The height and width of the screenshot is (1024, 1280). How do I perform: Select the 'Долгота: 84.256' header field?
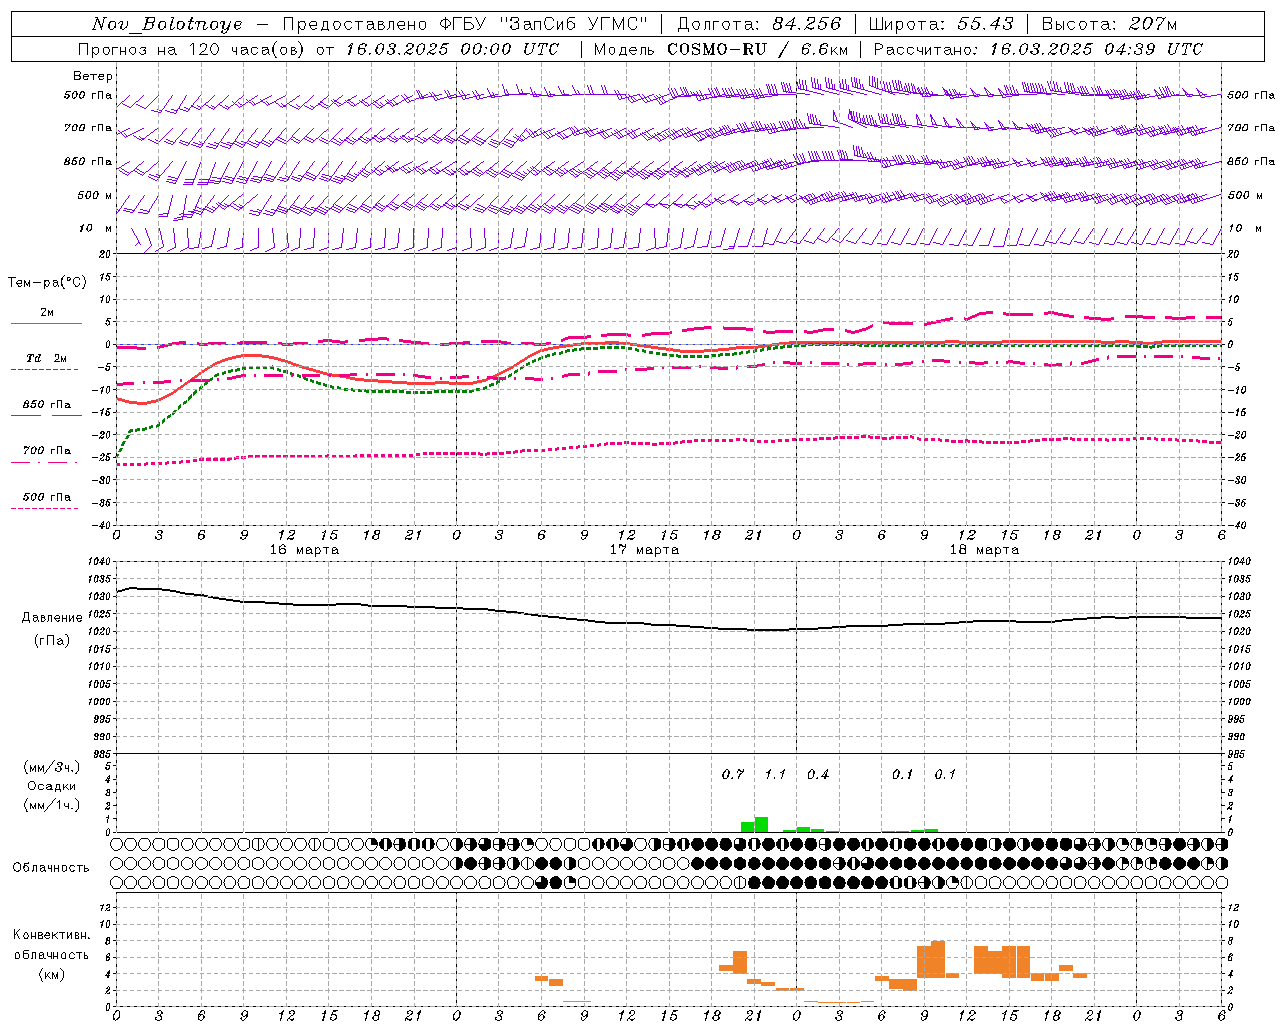click(x=759, y=24)
